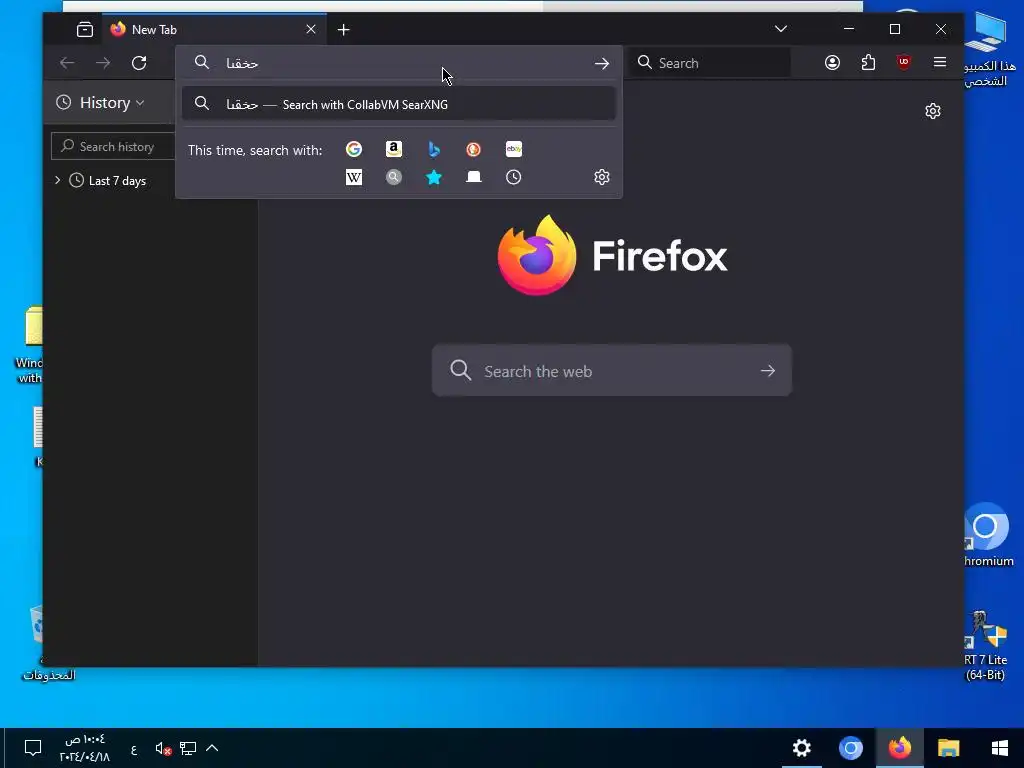Open Settings from the taskbar

click(x=801, y=748)
